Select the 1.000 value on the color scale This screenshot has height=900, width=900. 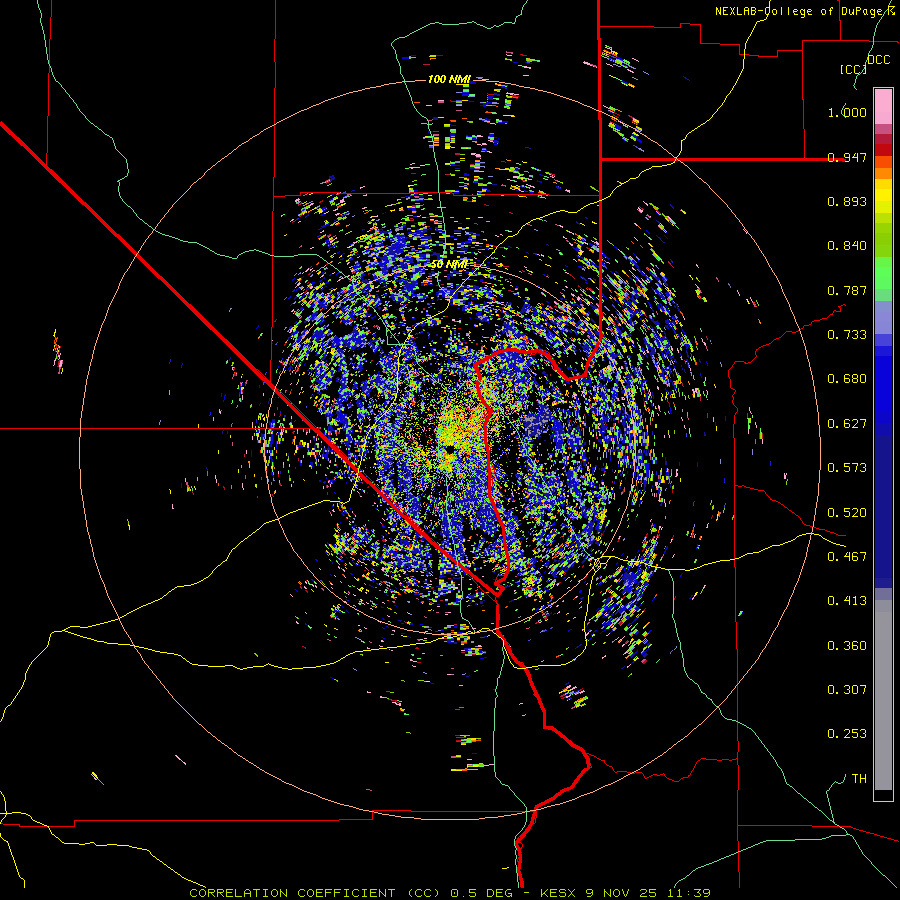847,112
